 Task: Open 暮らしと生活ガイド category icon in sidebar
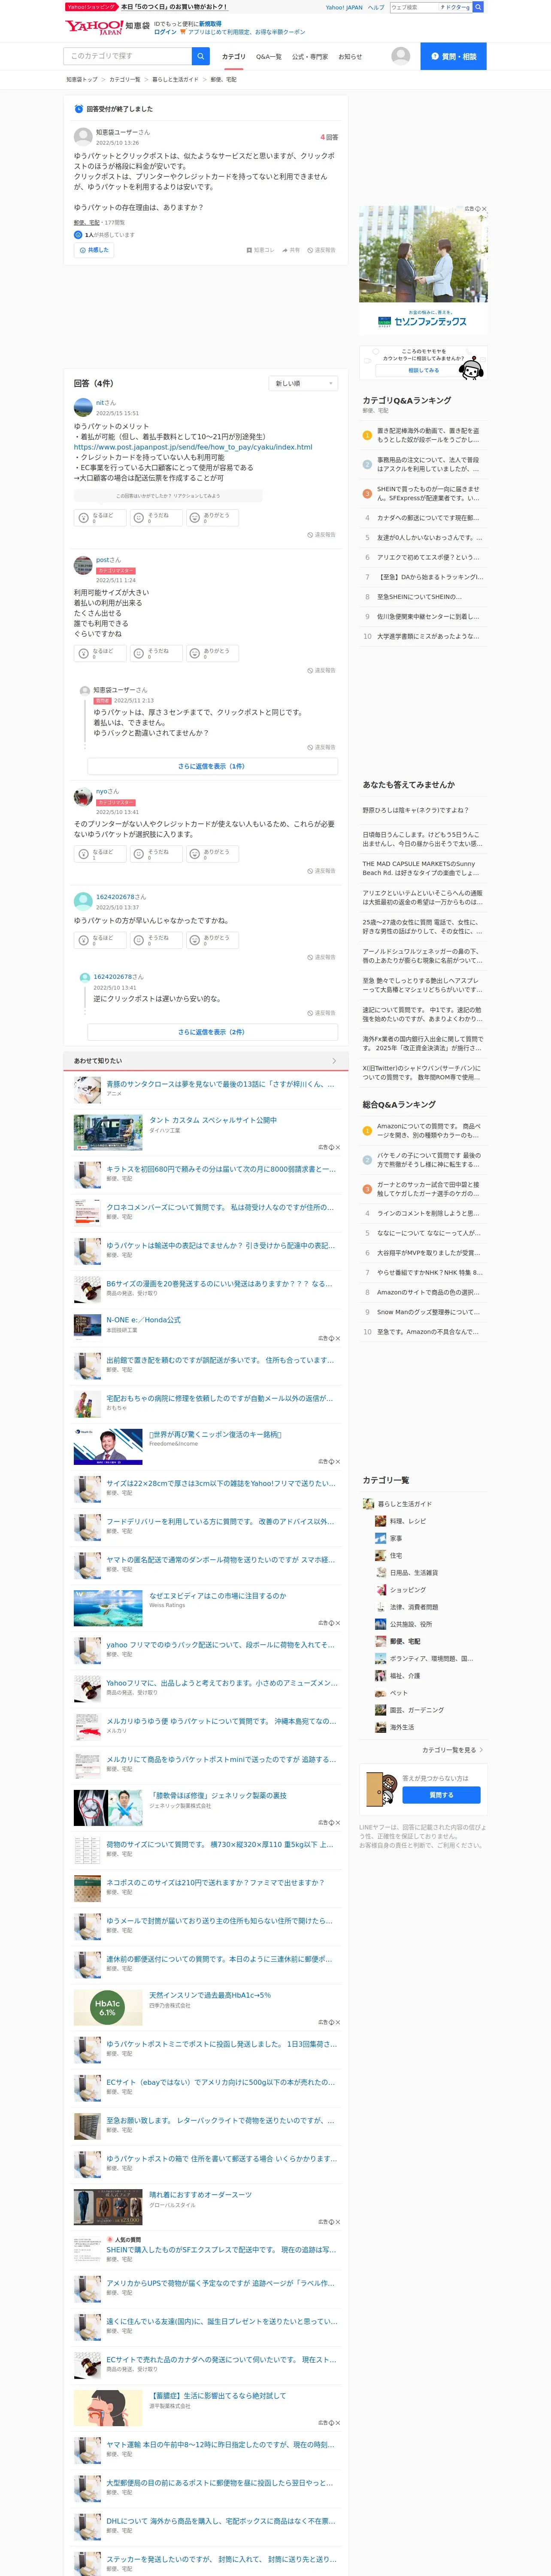point(368,1503)
